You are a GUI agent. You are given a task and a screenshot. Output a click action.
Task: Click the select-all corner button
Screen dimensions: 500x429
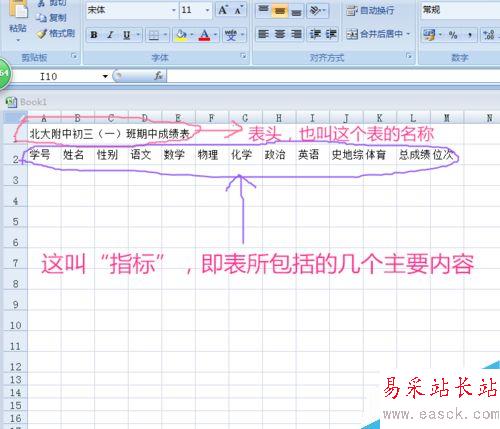[15, 117]
